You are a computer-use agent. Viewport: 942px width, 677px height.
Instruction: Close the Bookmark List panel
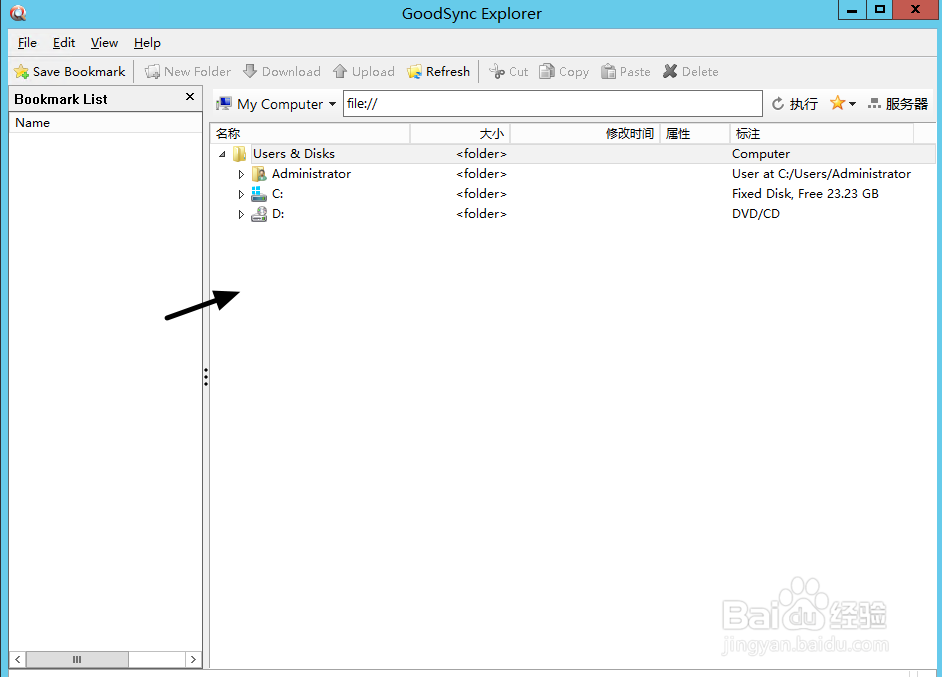190,97
